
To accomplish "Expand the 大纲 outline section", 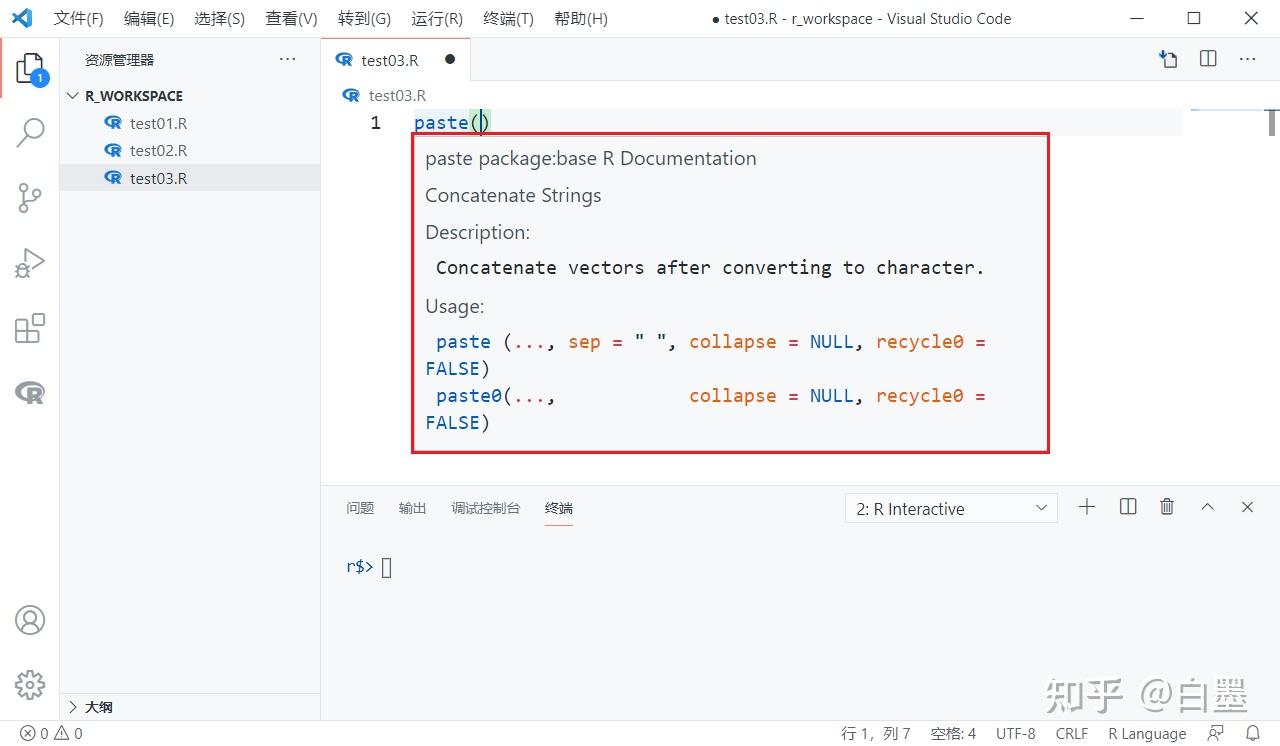I will click(x=73, y=707).
